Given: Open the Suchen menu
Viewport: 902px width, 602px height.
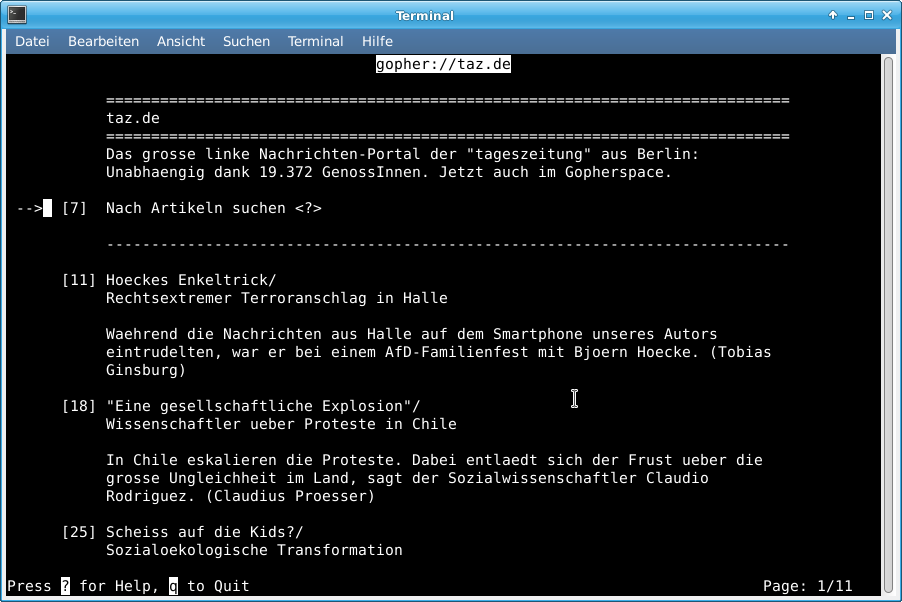Looking at the screenshot, I should (246, 41).
